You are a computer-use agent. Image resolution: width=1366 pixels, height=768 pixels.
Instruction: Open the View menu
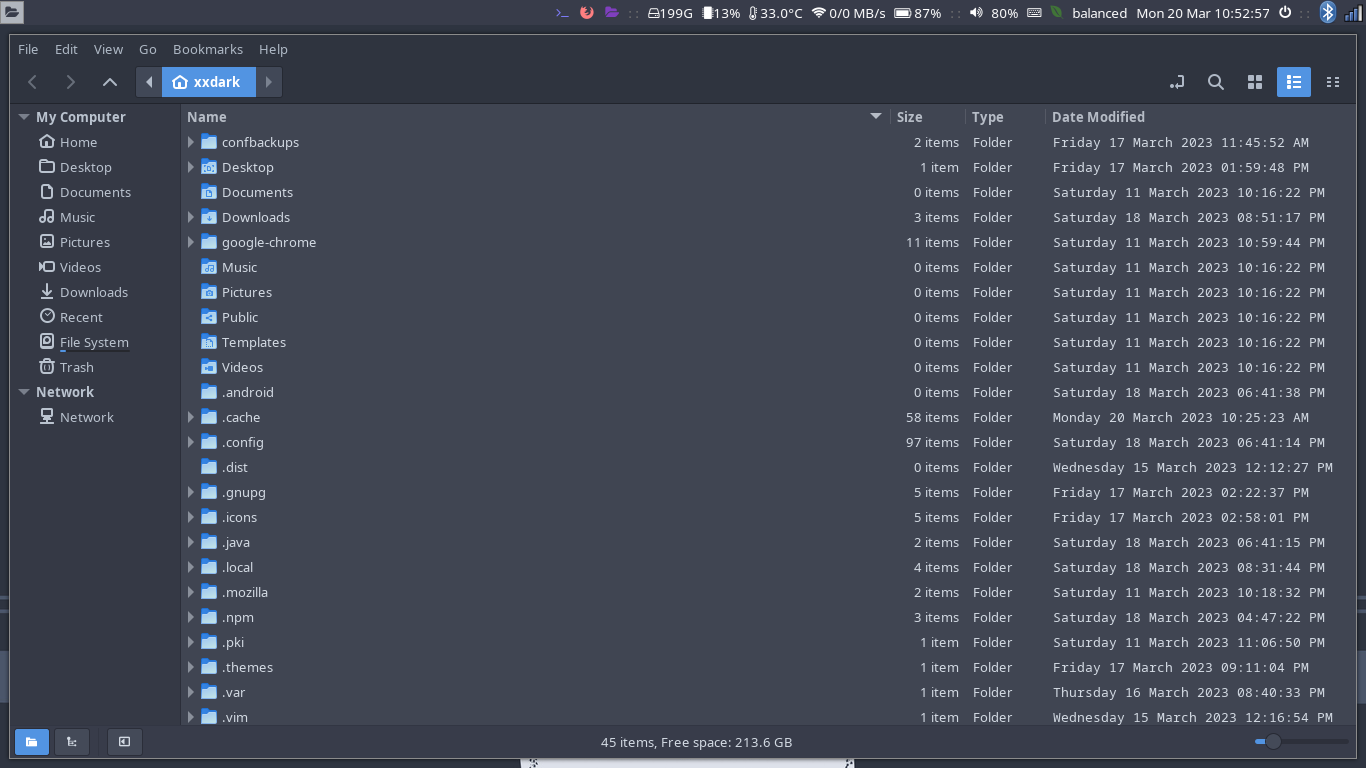pos(108,49)
